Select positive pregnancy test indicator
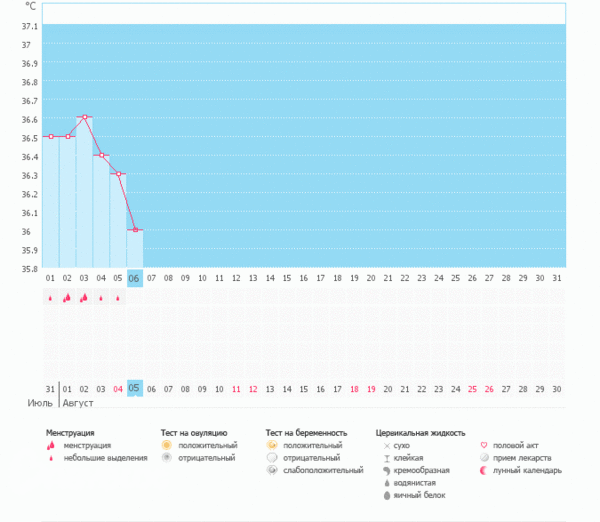 [x=272, y=445]
